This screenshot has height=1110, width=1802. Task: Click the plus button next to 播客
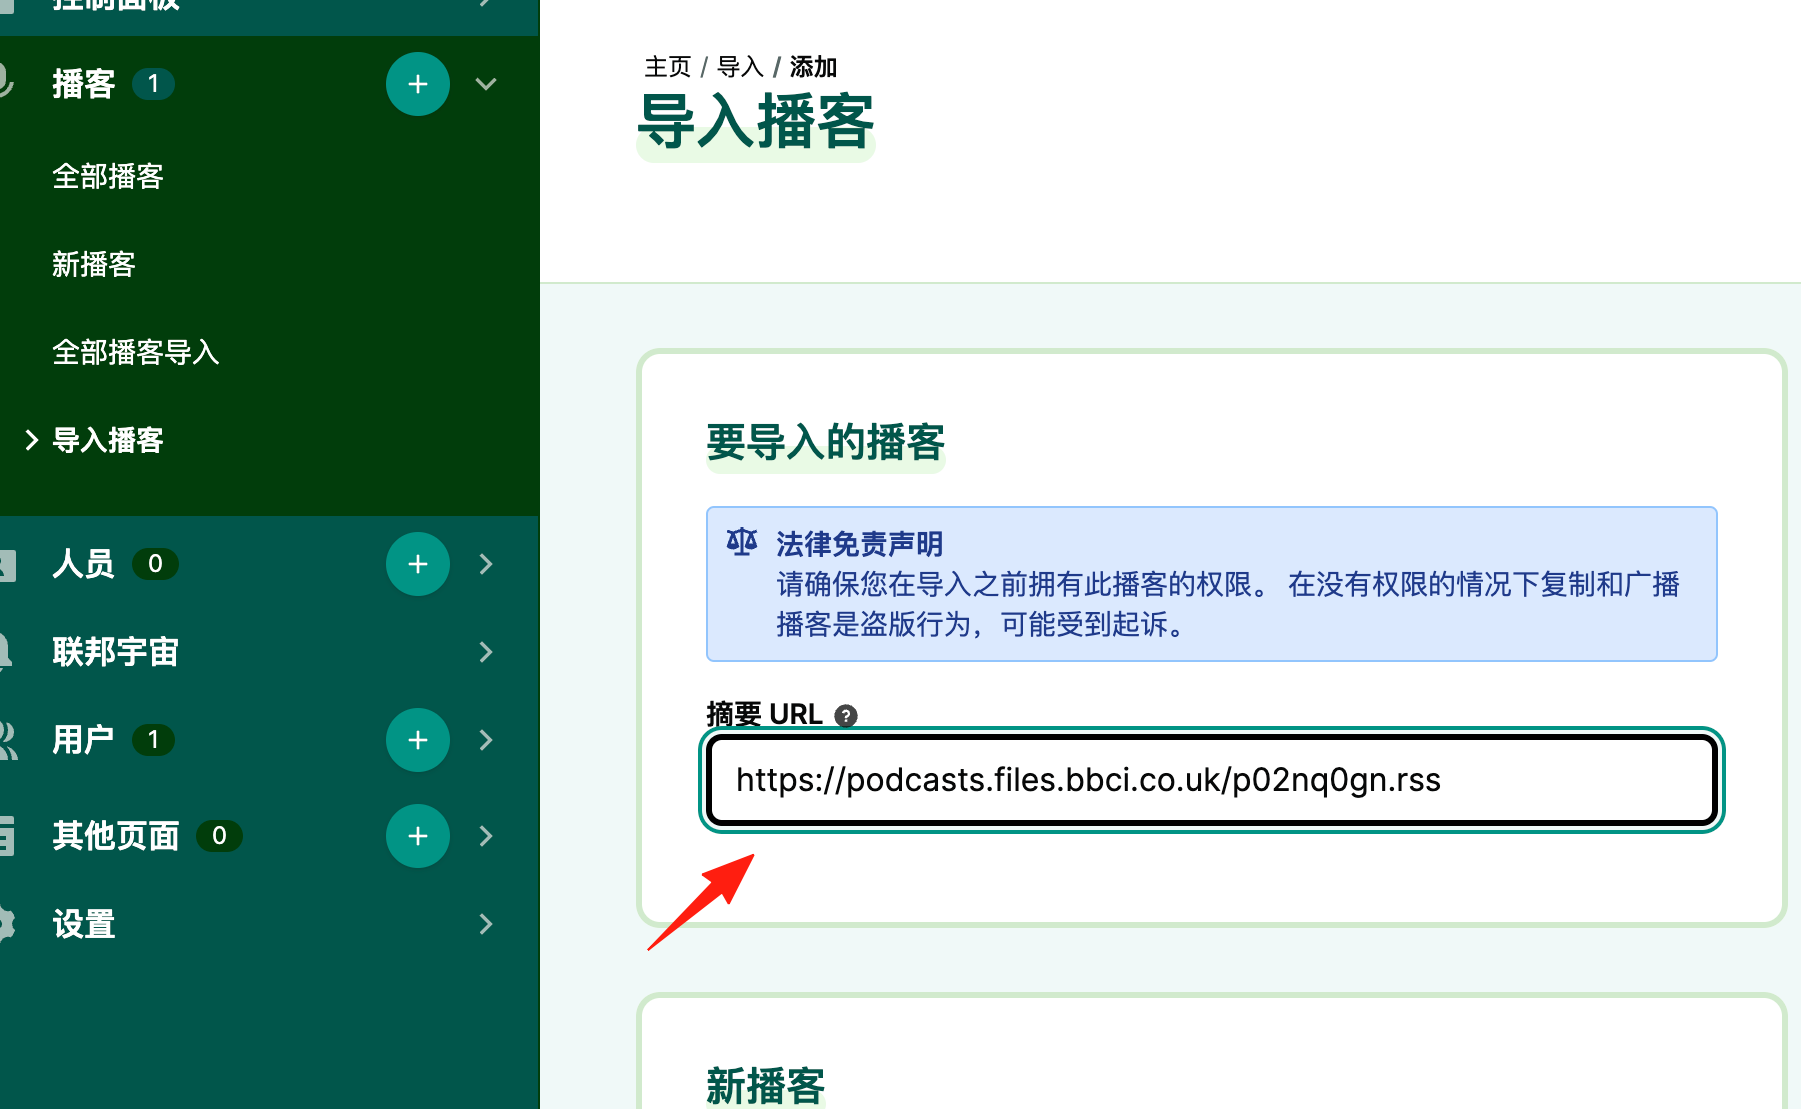418,84
